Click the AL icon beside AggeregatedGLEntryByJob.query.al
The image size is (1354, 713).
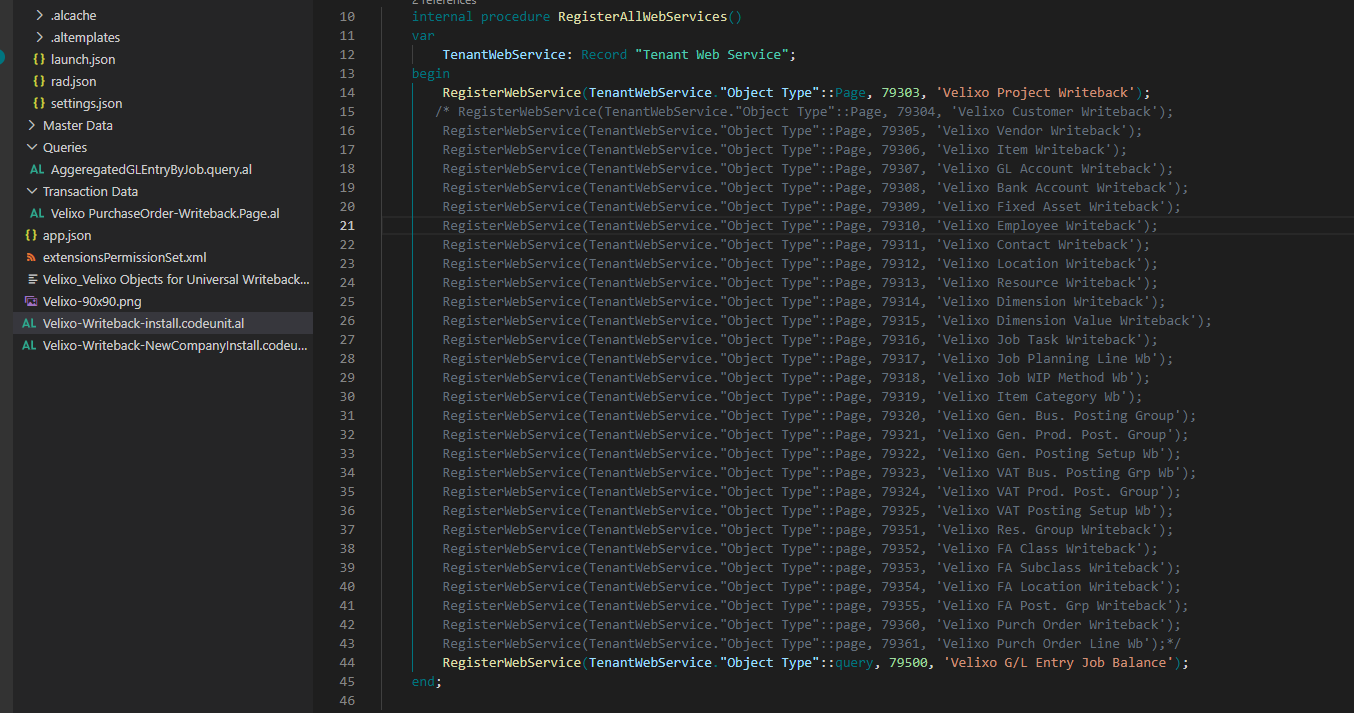[38, 169]
